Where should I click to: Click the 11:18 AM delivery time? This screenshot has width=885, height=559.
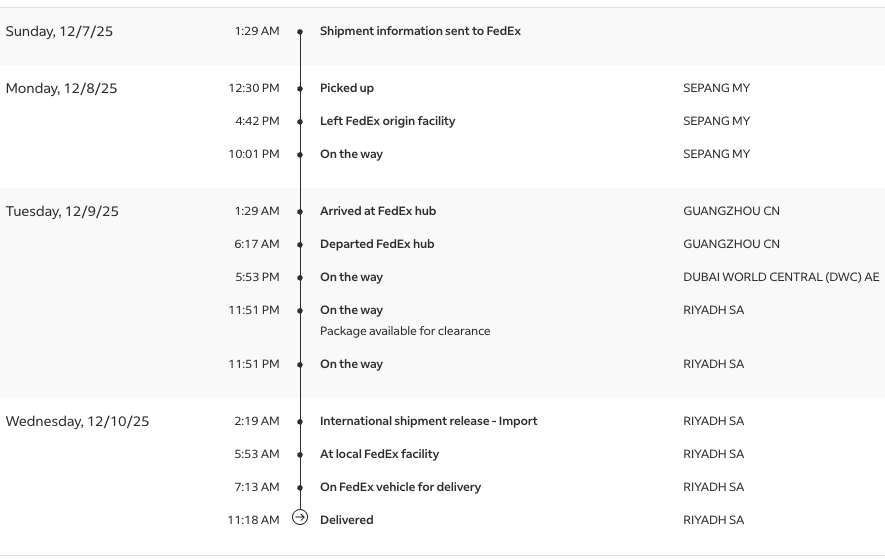point(253,520)
